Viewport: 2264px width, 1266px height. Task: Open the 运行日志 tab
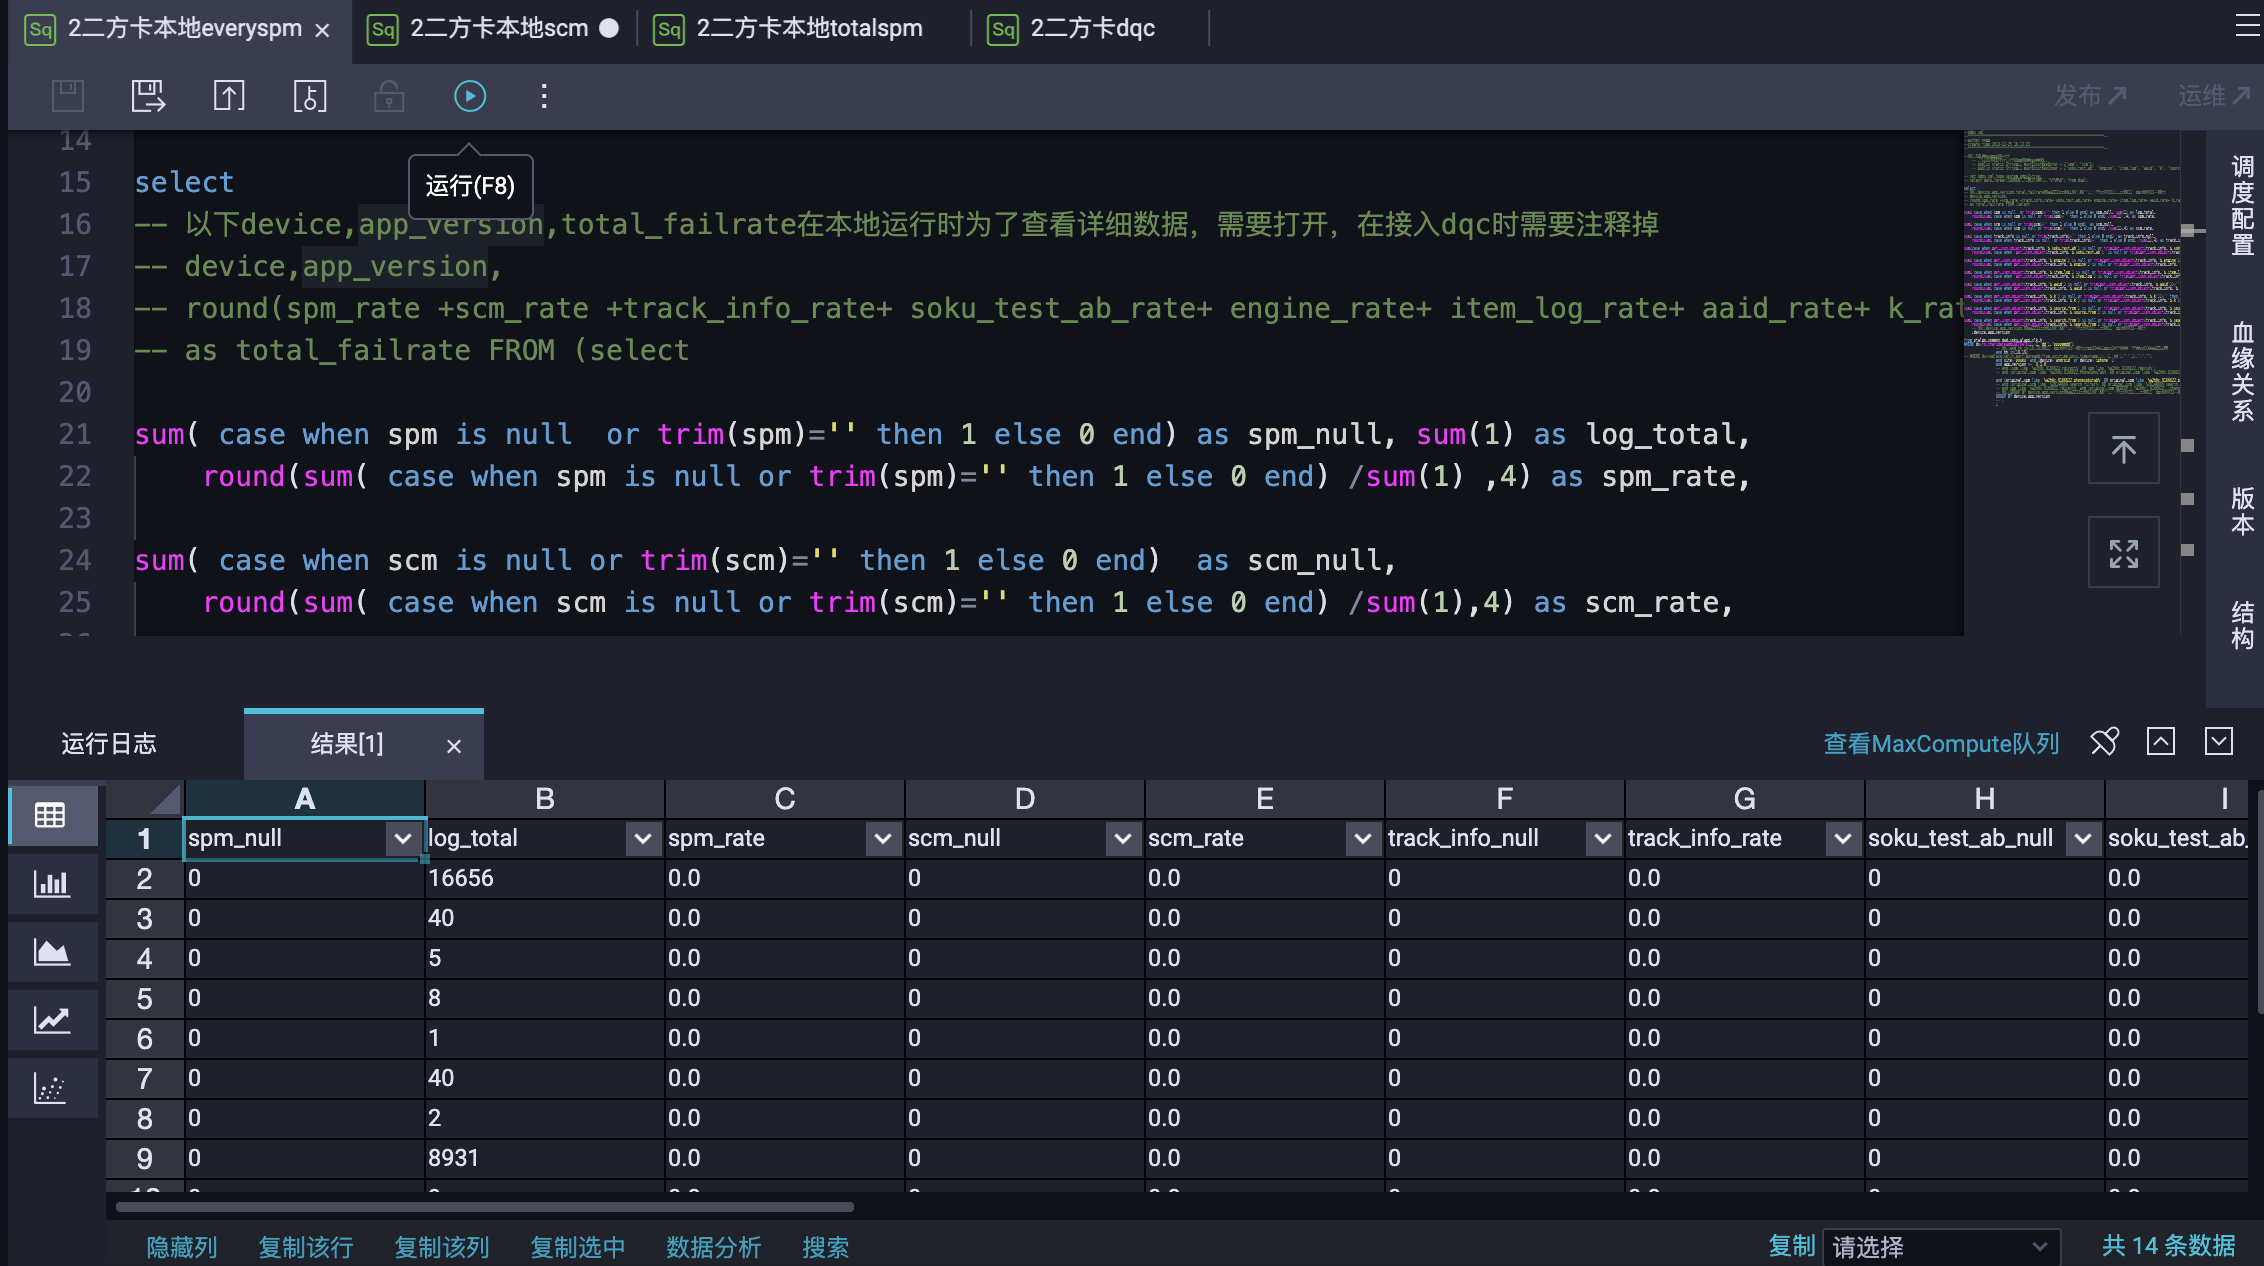(109, 744)
